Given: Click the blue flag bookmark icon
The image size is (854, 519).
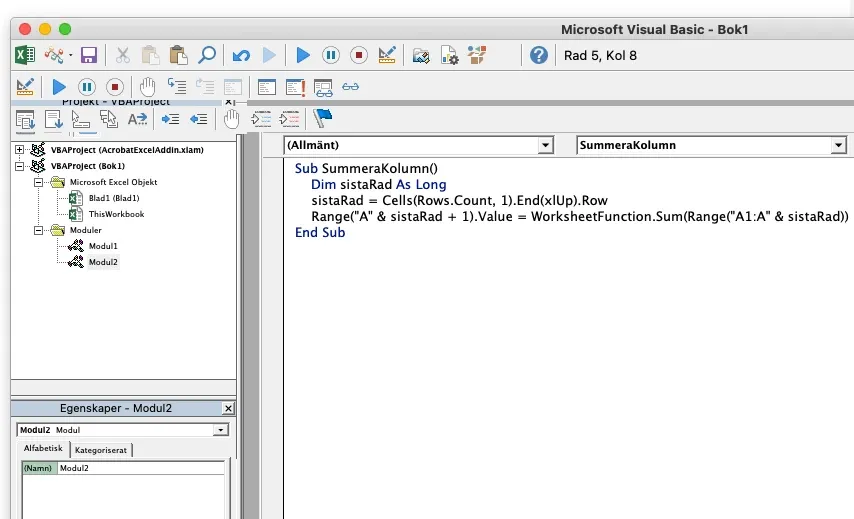Looking at the screenshot, I should (x=322, y=119).
